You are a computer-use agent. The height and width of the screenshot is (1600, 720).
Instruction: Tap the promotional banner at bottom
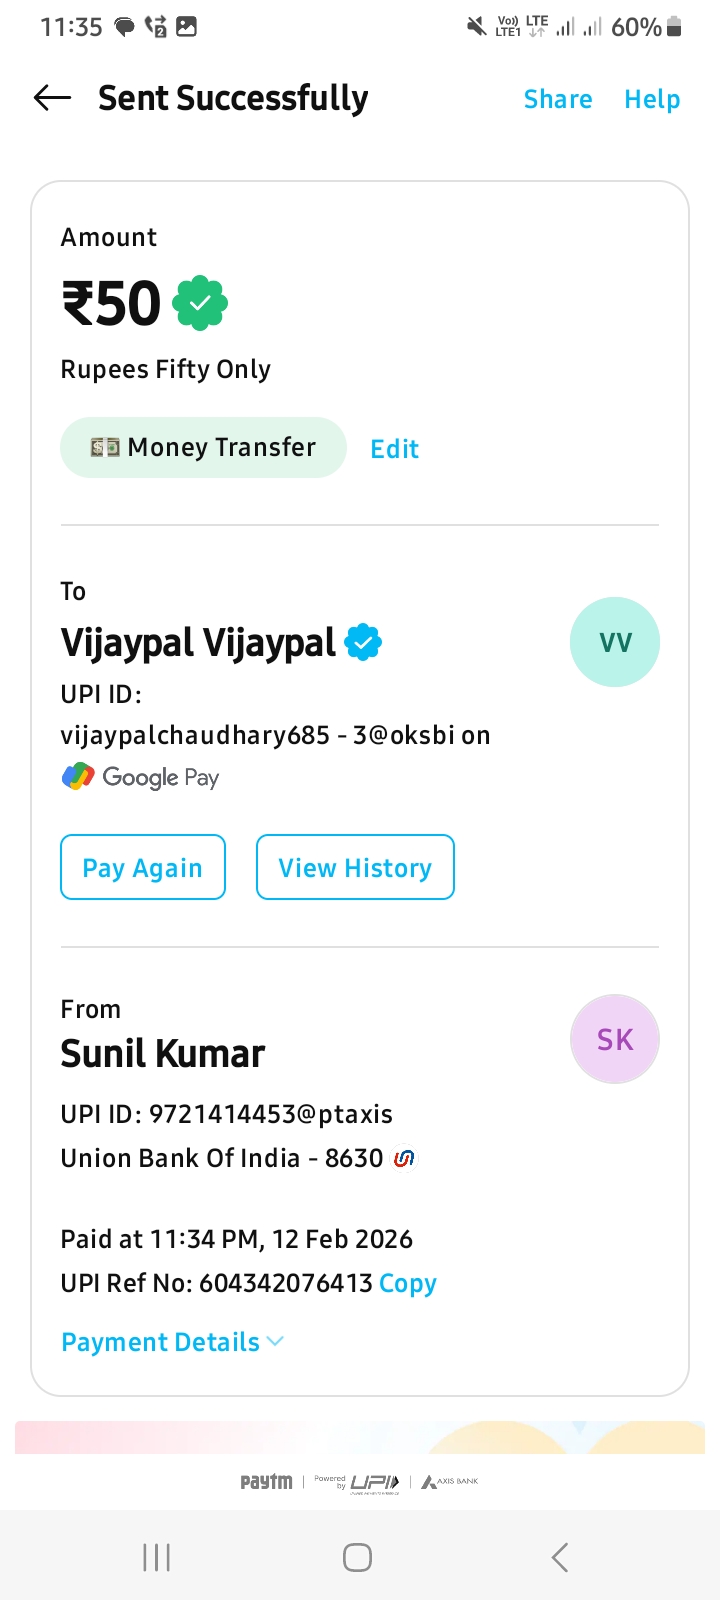pos(360,1437)
